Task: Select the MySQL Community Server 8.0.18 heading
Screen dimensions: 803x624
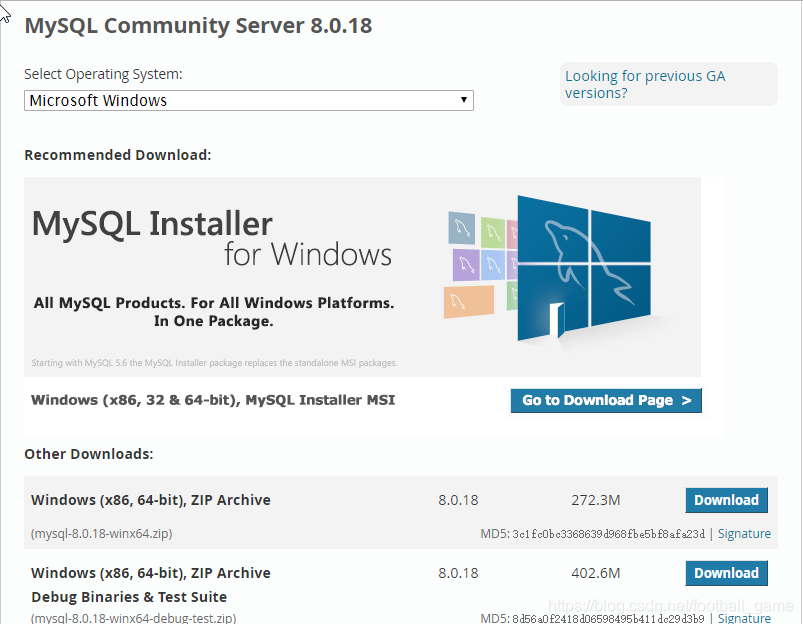Action: [x=198, y=26]
